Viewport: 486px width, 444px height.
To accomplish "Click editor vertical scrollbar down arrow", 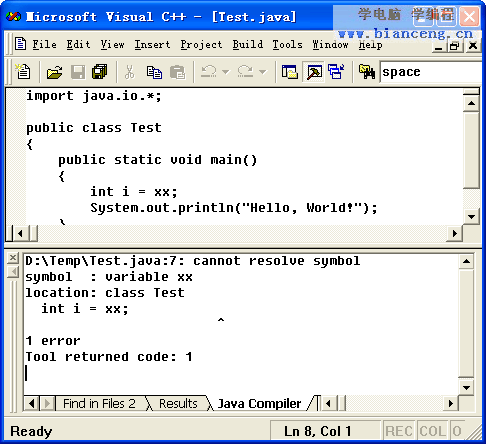I will point(471,217).
